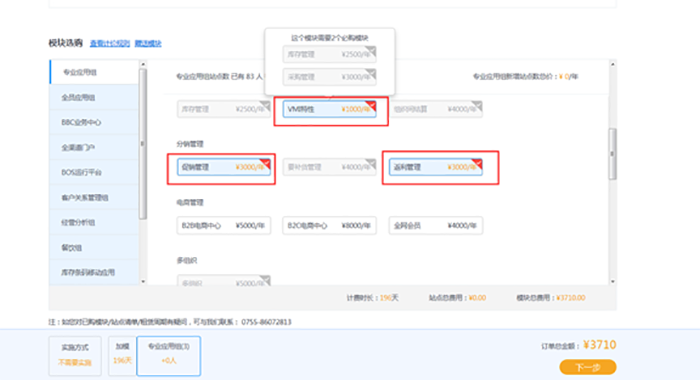Screen dimensions: 700x380
Task: Click the 分销管理 group heading
Action: (190, 144)
